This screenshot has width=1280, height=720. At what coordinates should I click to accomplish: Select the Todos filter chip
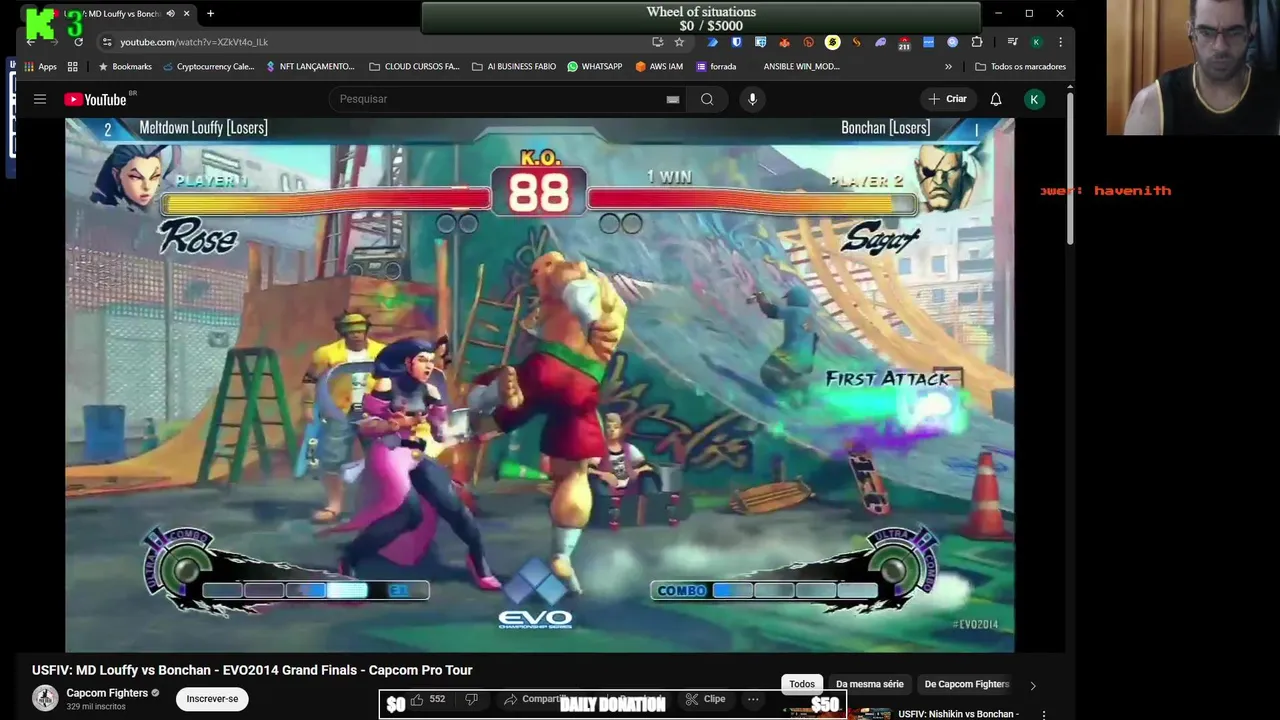click(x=802, y=684)
